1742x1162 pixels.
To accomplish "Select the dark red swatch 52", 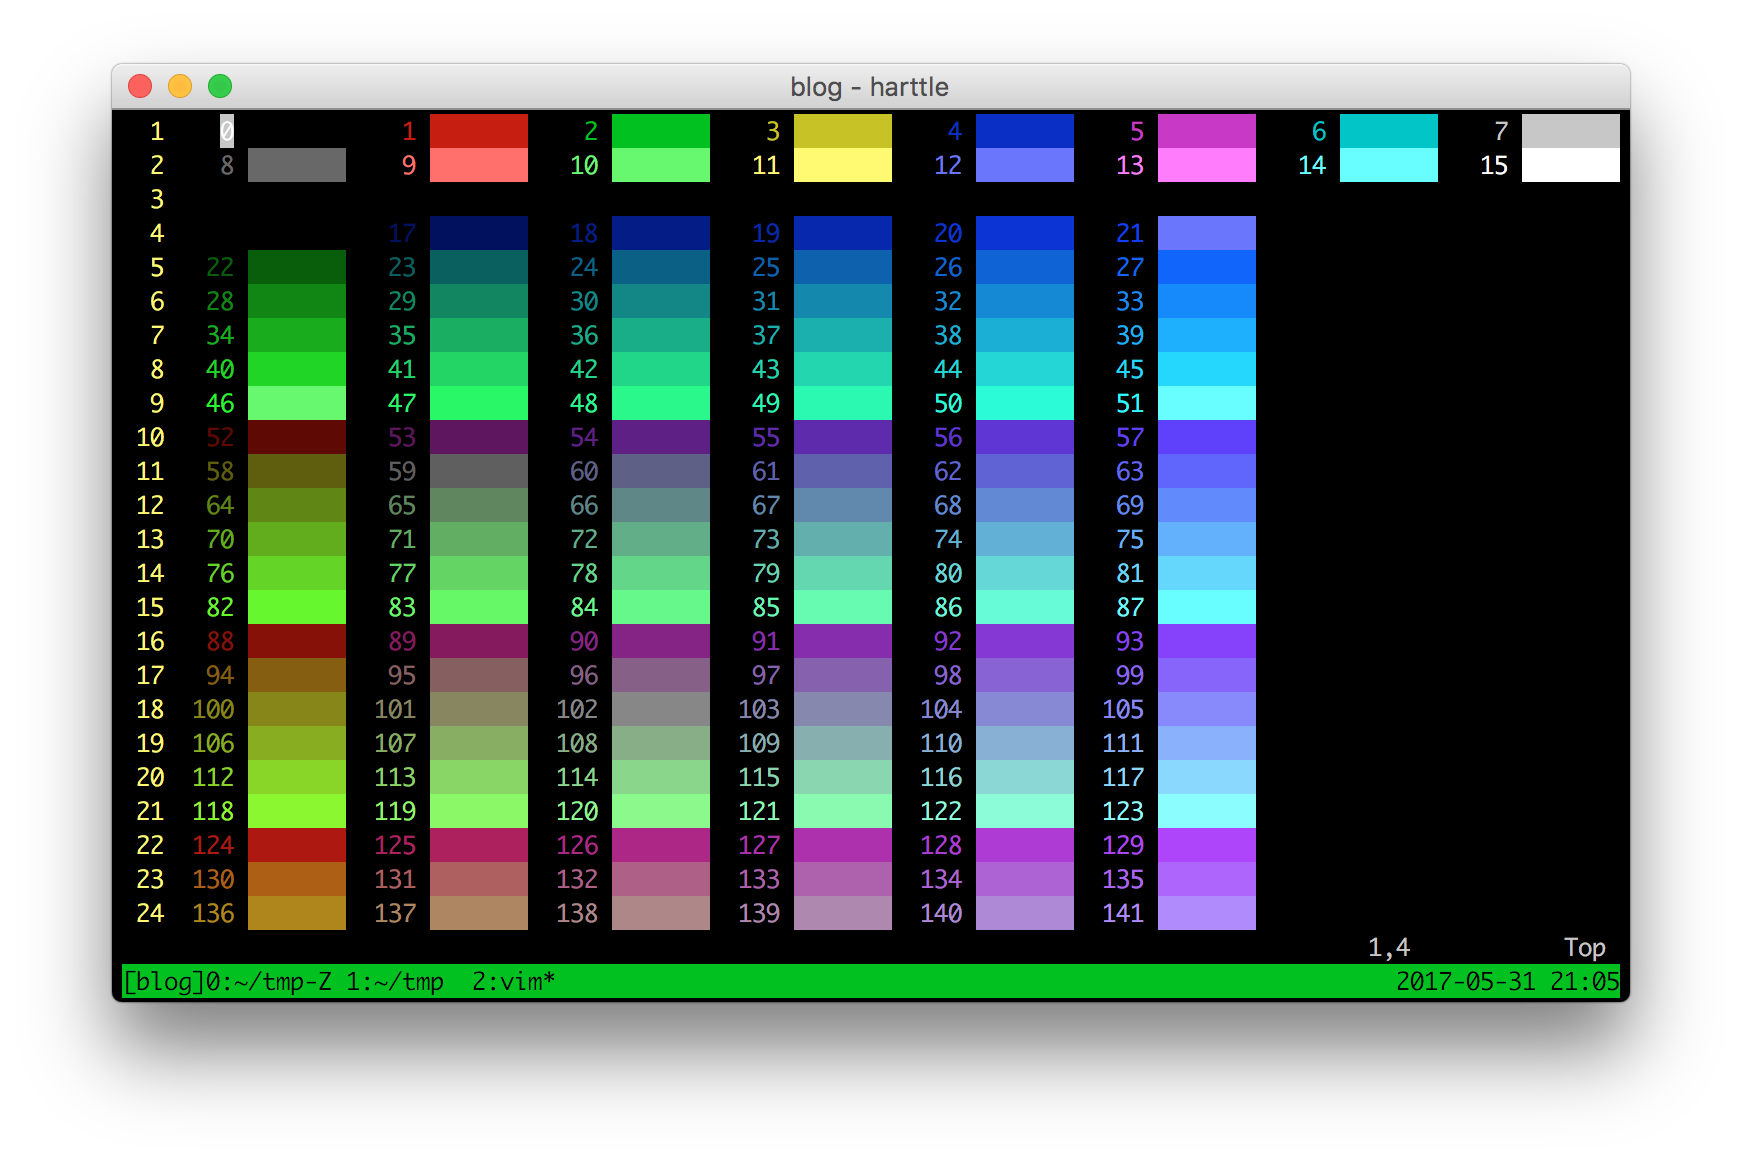I will 296,437.
